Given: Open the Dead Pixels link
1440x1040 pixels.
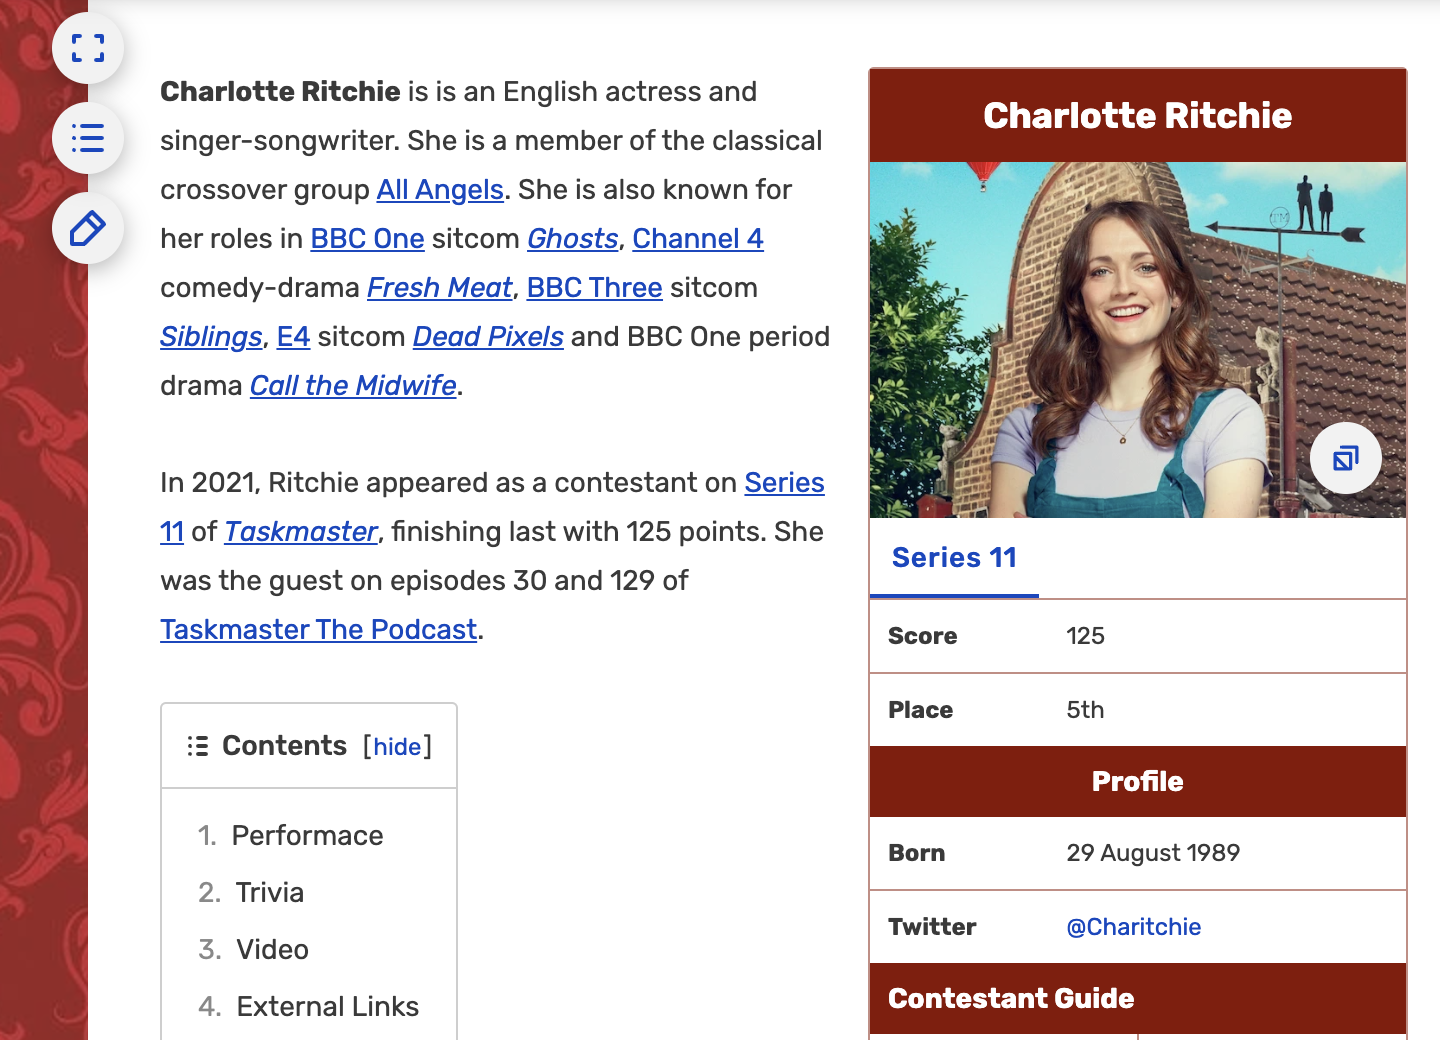Looking at the screenshot, I should pos(488,337).
